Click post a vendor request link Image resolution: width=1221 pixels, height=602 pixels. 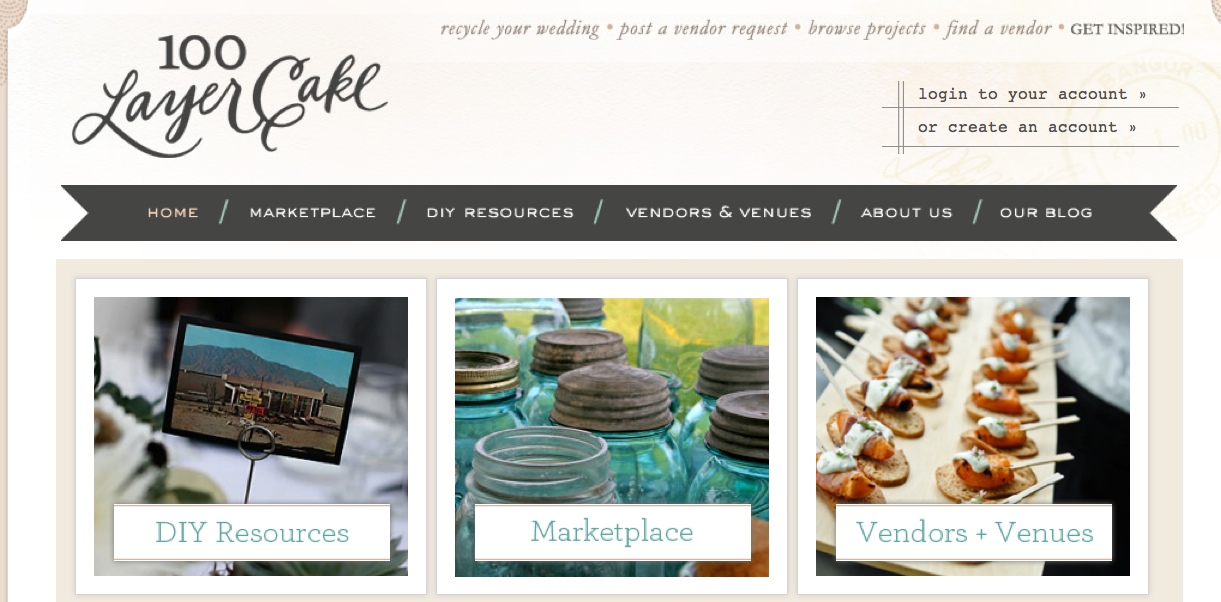(x=703, y=28)
